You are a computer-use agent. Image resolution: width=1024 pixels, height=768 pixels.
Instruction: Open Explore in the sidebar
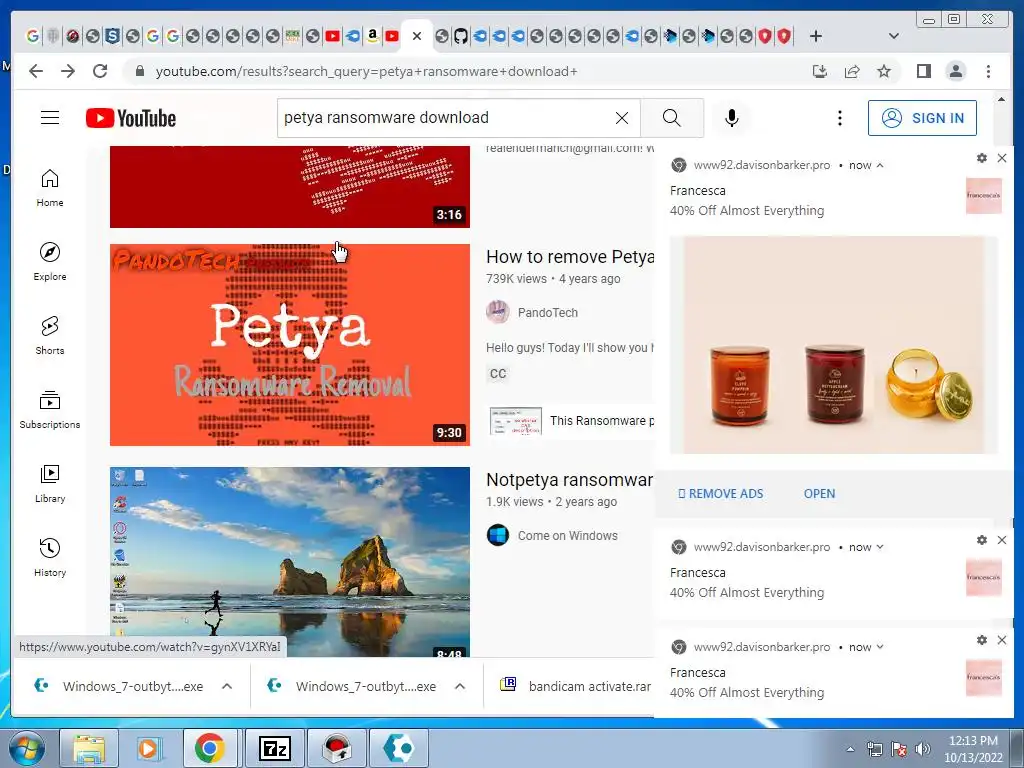(x=50, y=262)
